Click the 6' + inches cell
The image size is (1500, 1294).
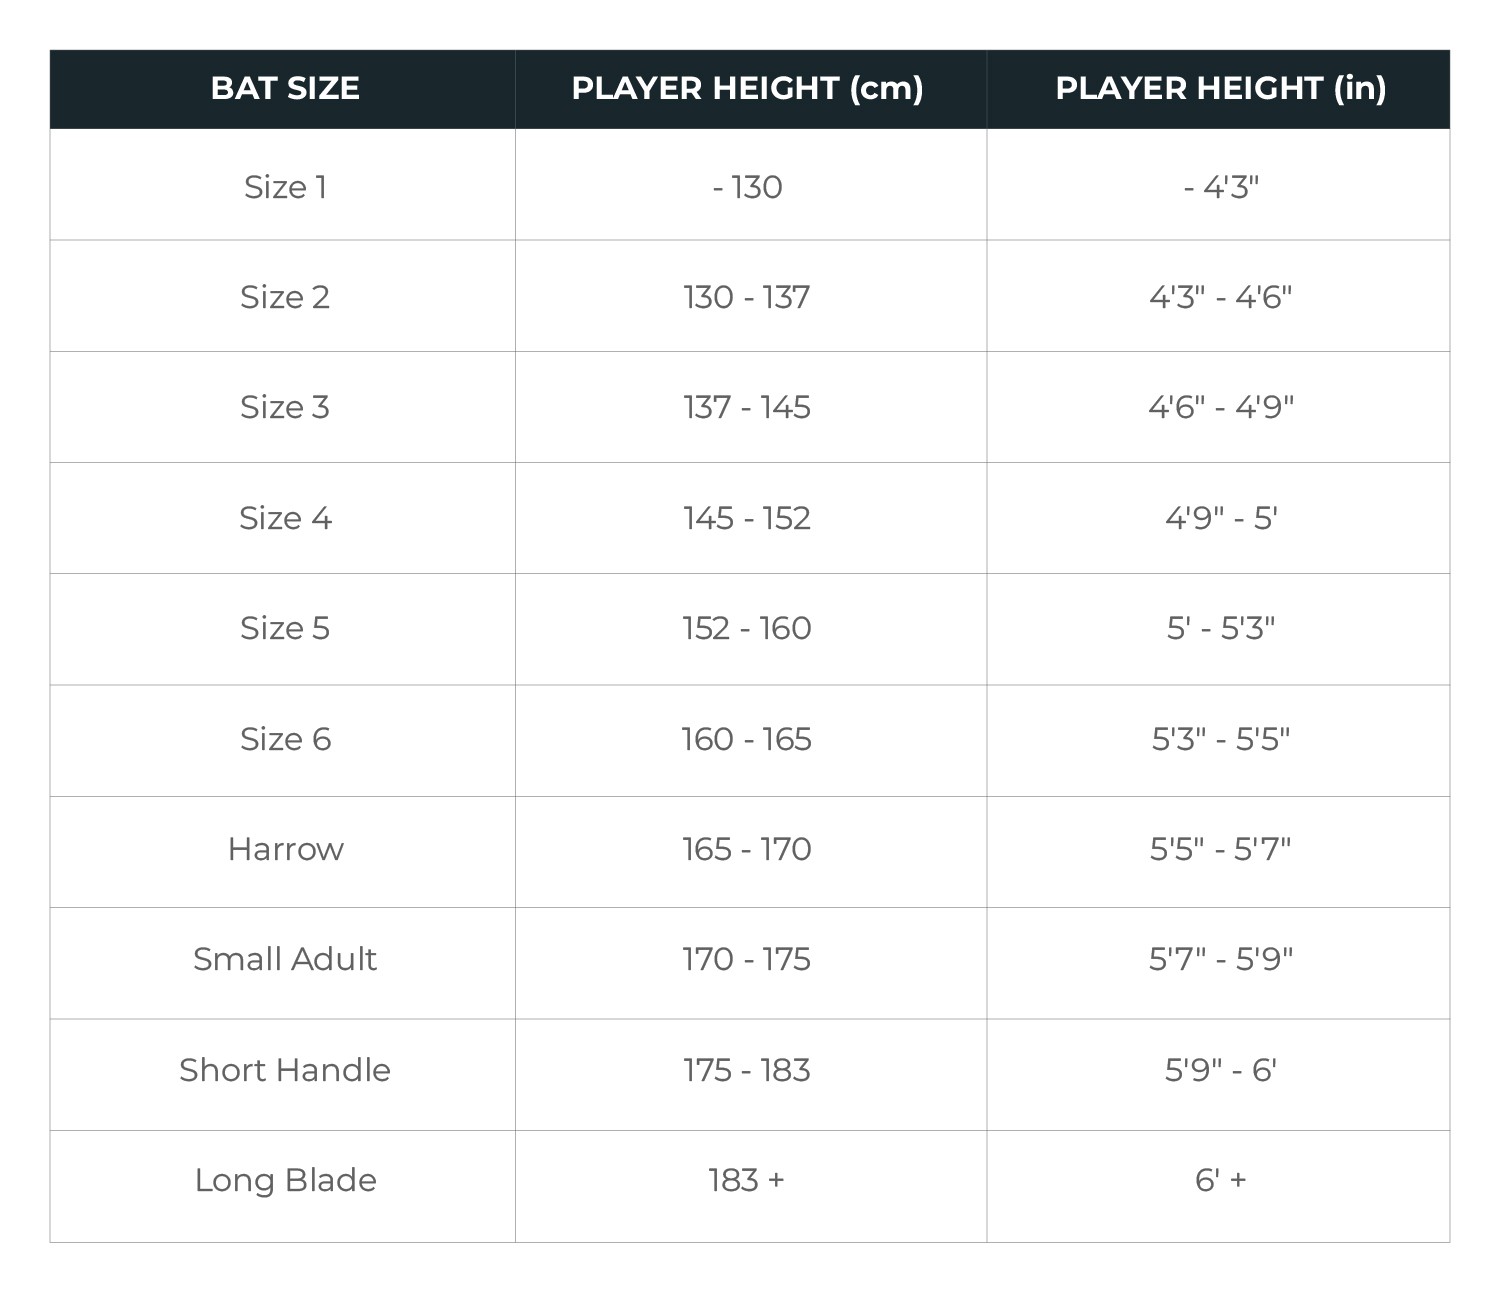tap(1220, 1180)
